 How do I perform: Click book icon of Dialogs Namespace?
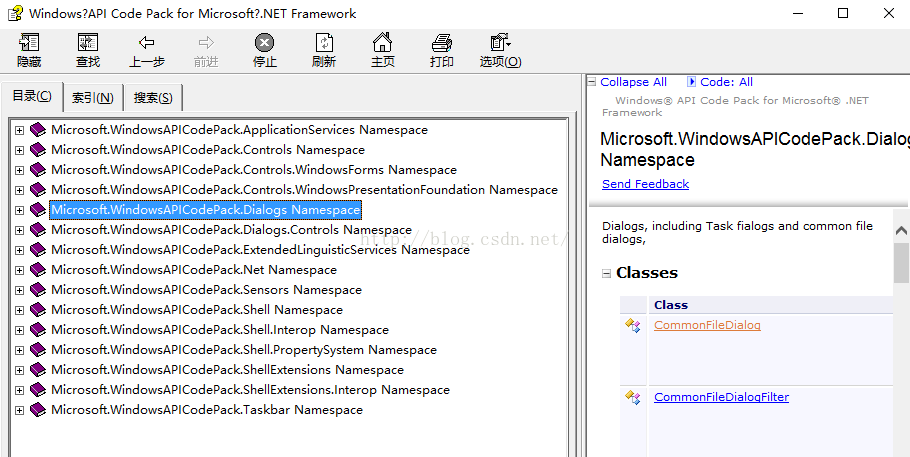[x=38, y=210]
